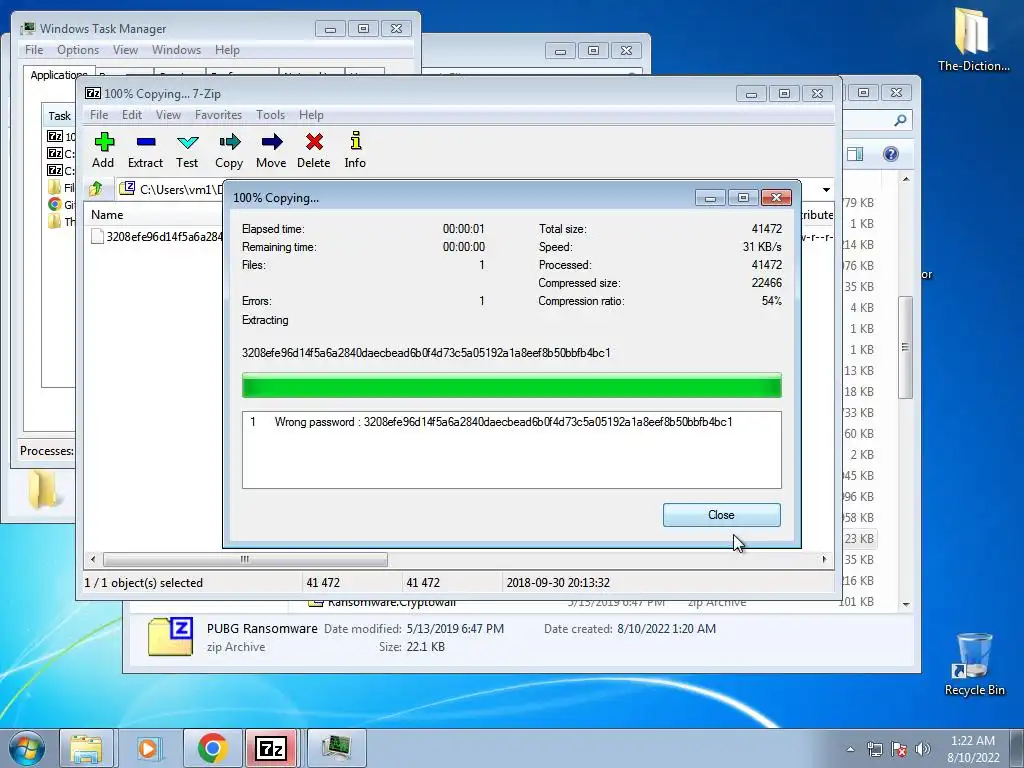The height and width of the screenshot is (768, 1024).
Task: Select file 3208efe96d14f5a6a284 in 7-Zip list
Action: (x=157, y=236)
